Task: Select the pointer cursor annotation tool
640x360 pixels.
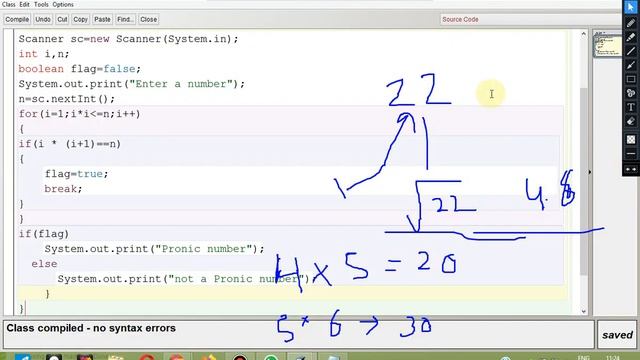Action: tap(631, 8)
